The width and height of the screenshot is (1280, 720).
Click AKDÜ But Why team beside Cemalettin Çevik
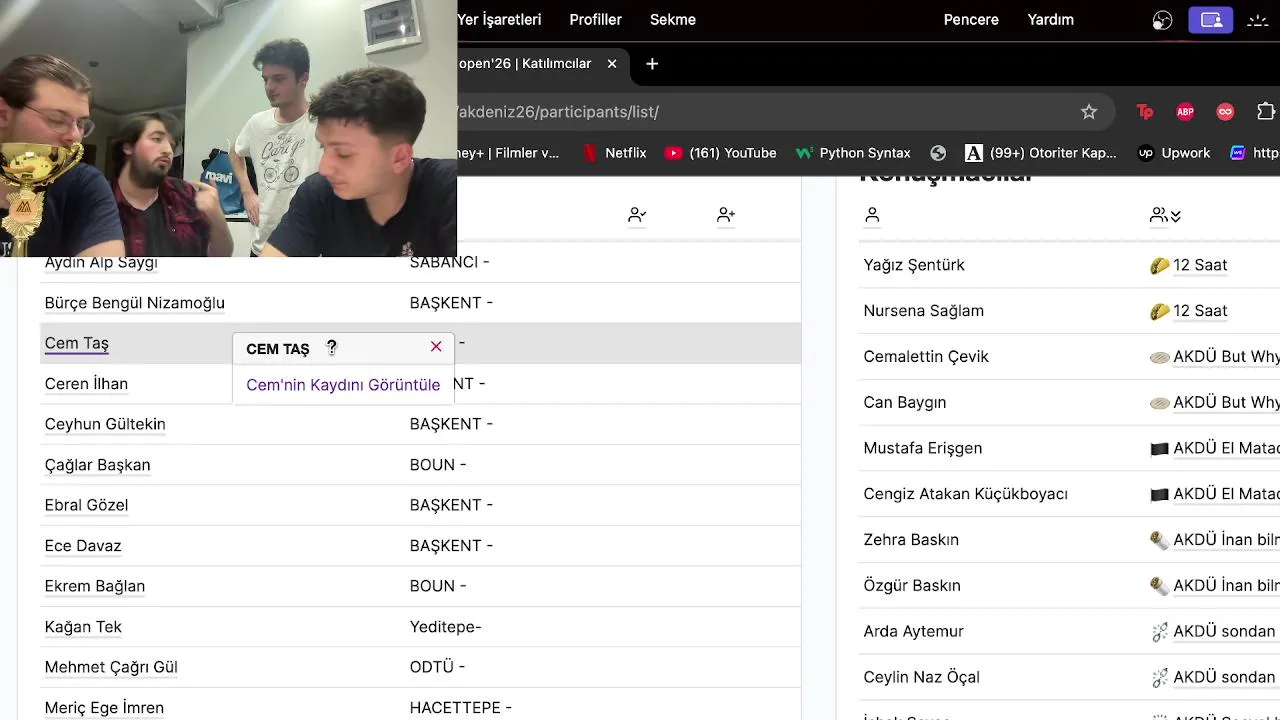pos(1226,357)
